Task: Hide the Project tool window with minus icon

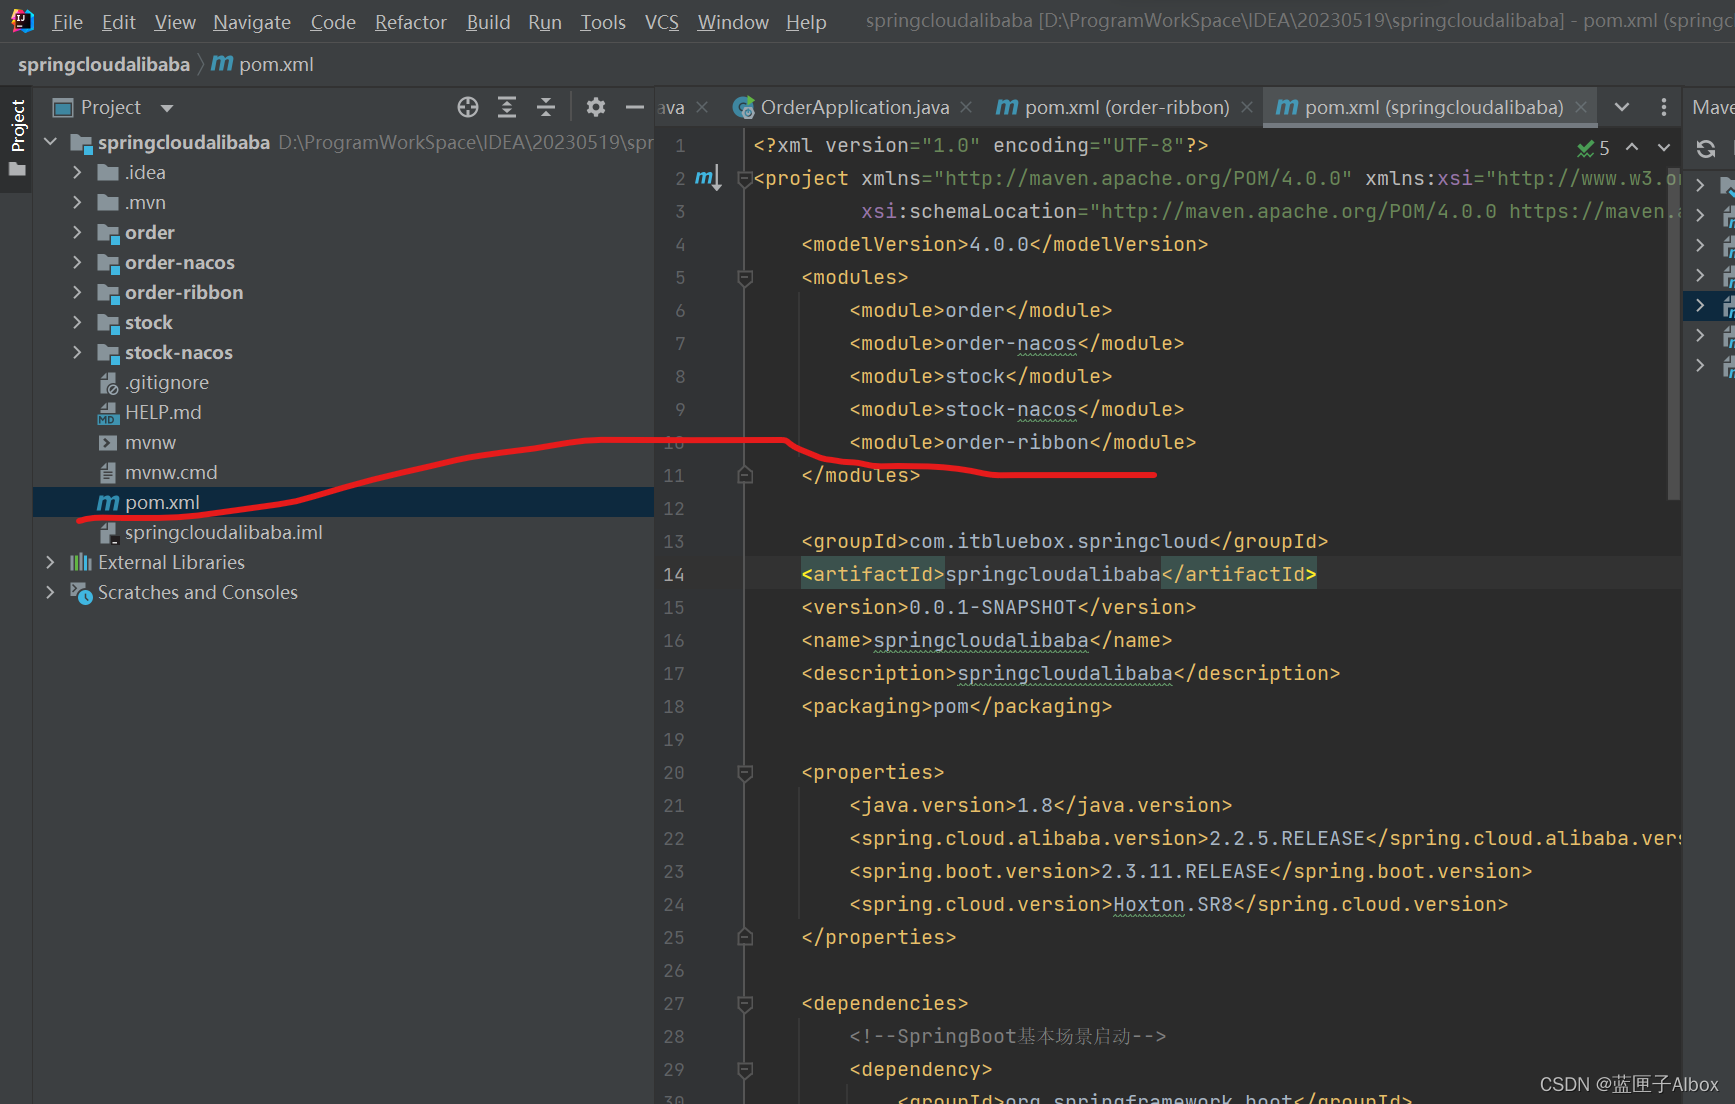Action: click(634, 107)
